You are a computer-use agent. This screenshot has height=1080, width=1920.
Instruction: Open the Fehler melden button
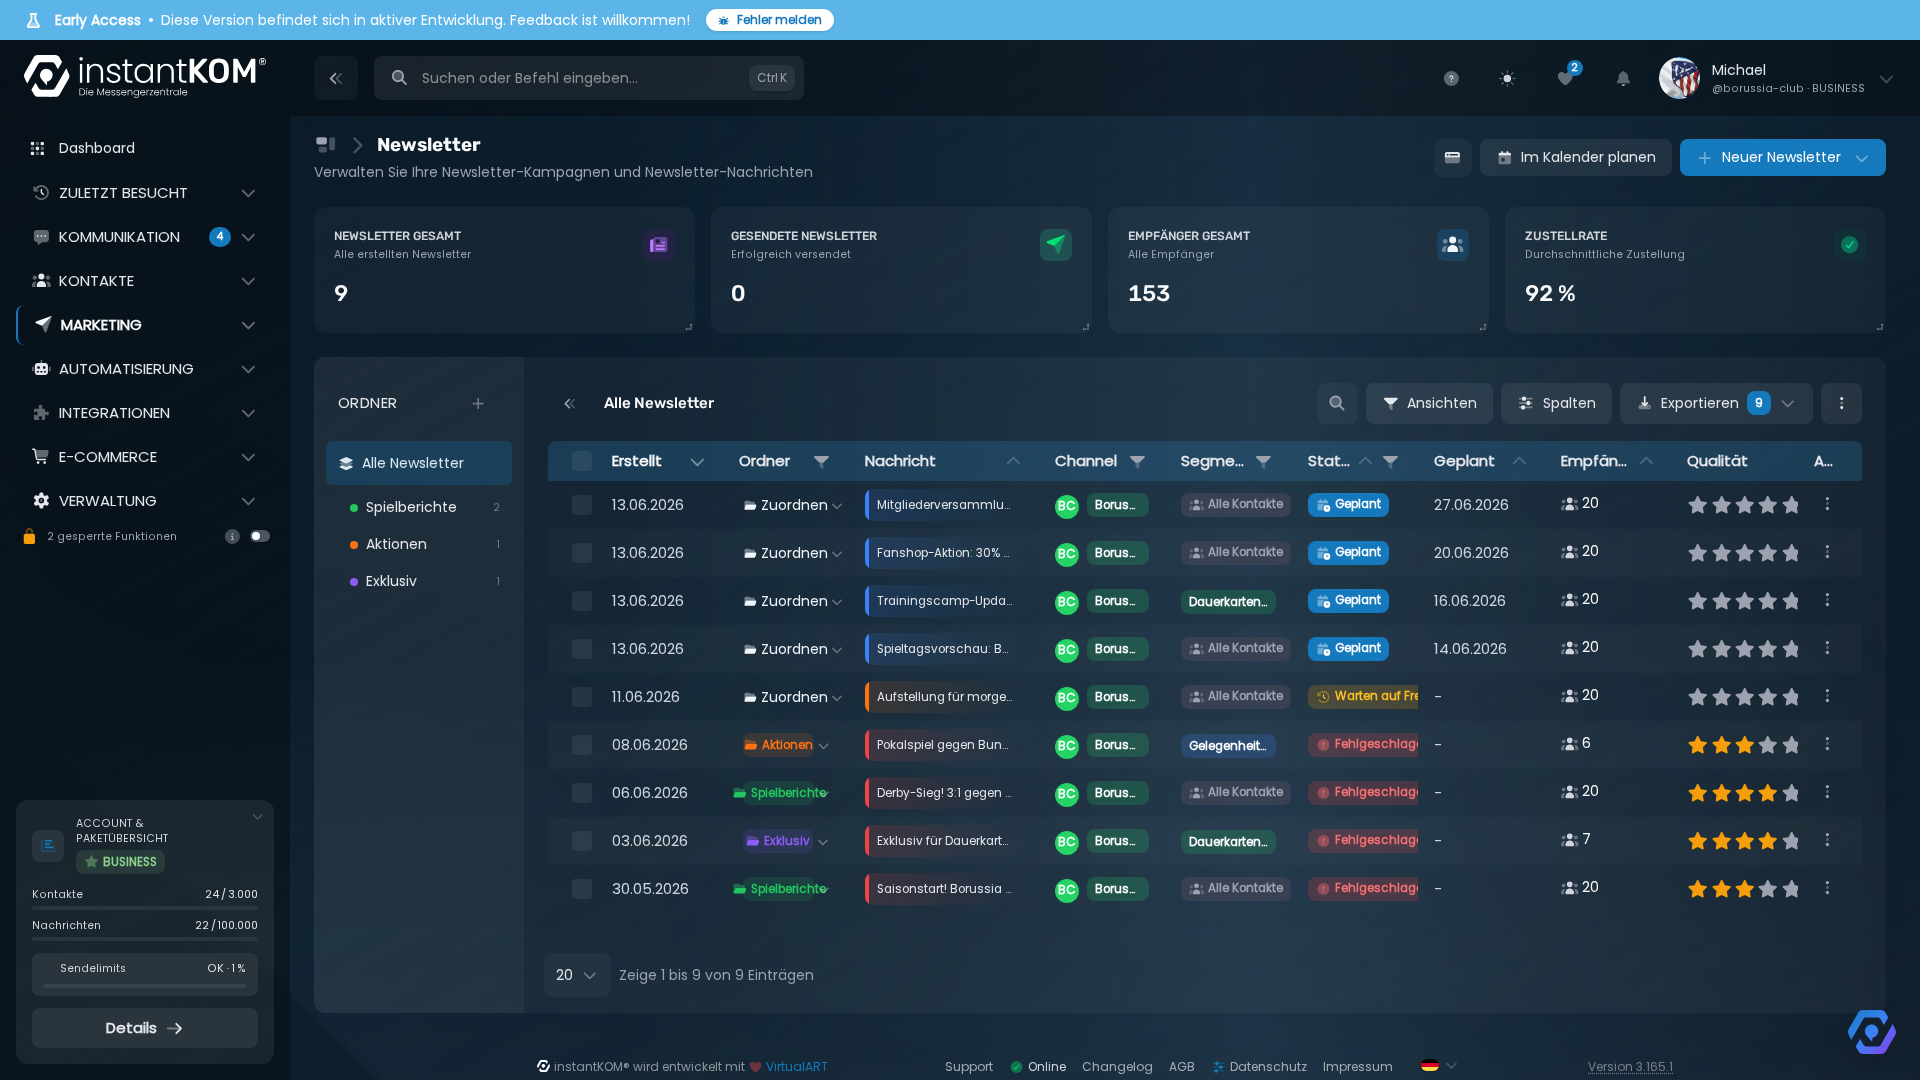[770, 20]
